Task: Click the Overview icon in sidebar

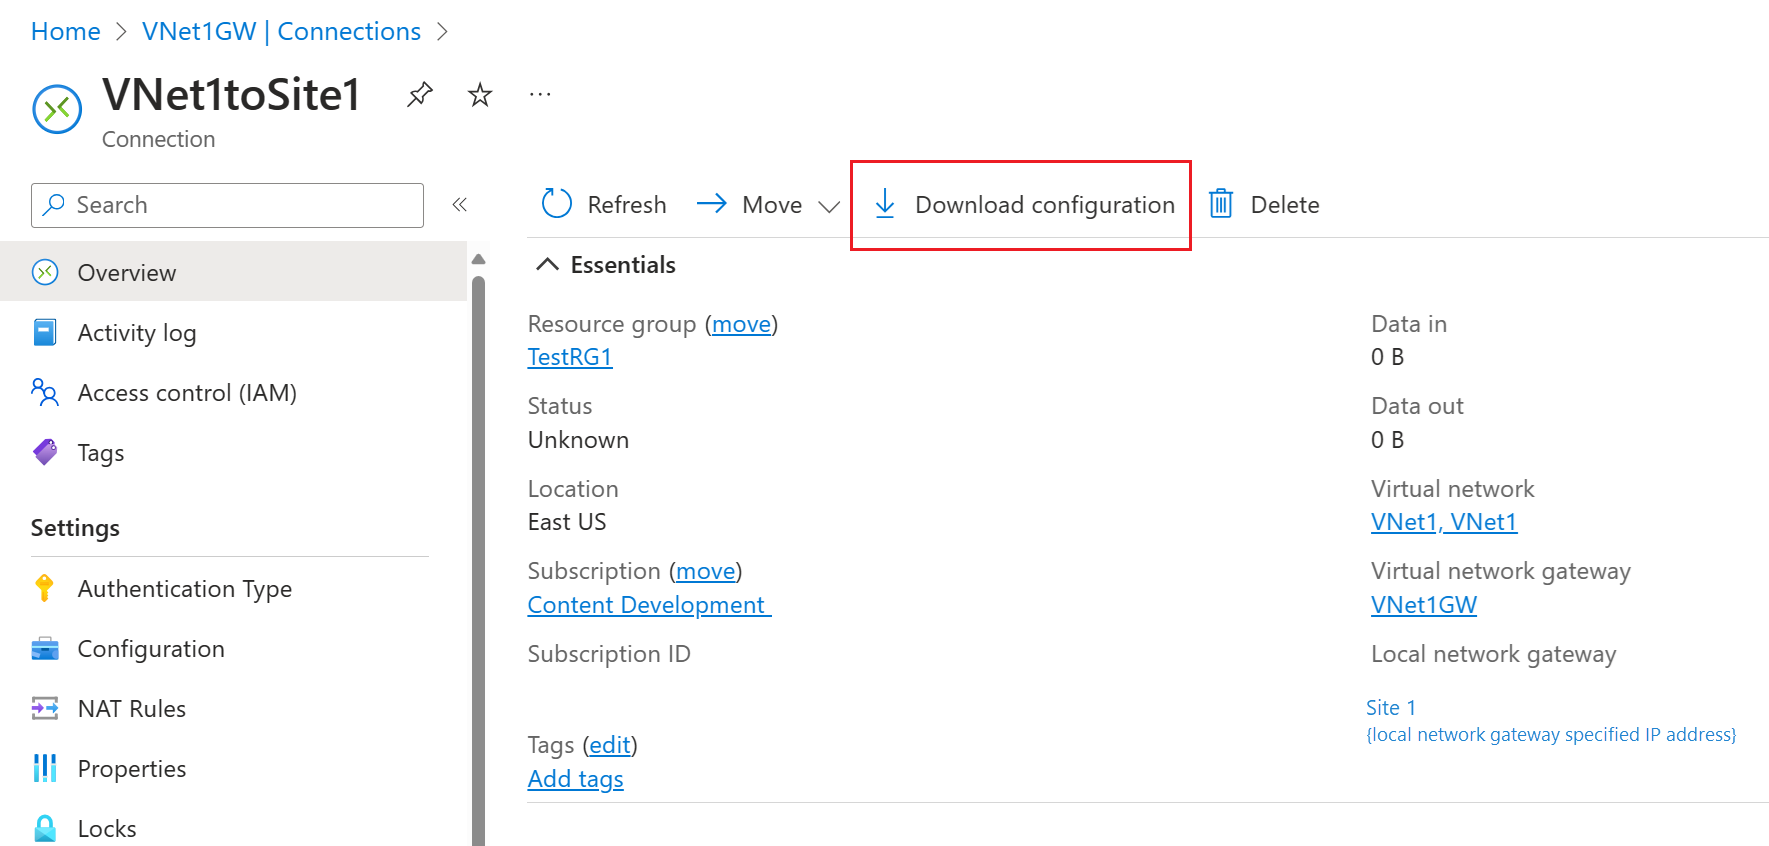Action: coord(45,272)
